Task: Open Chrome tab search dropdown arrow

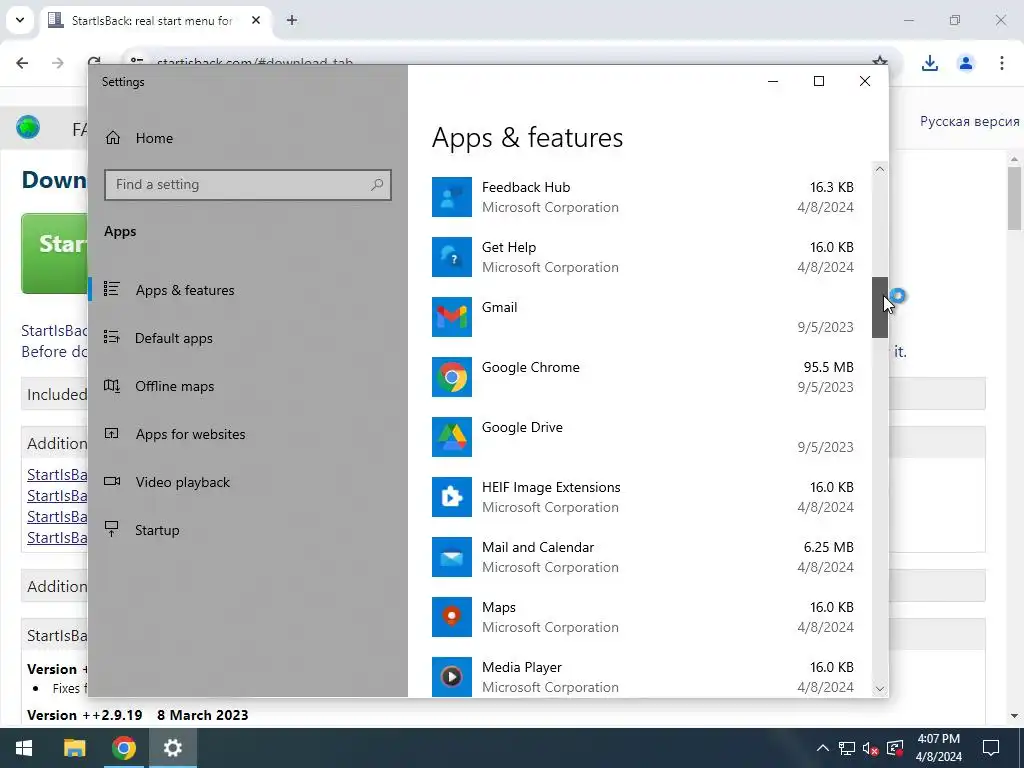Action: (x=20, y=20)
